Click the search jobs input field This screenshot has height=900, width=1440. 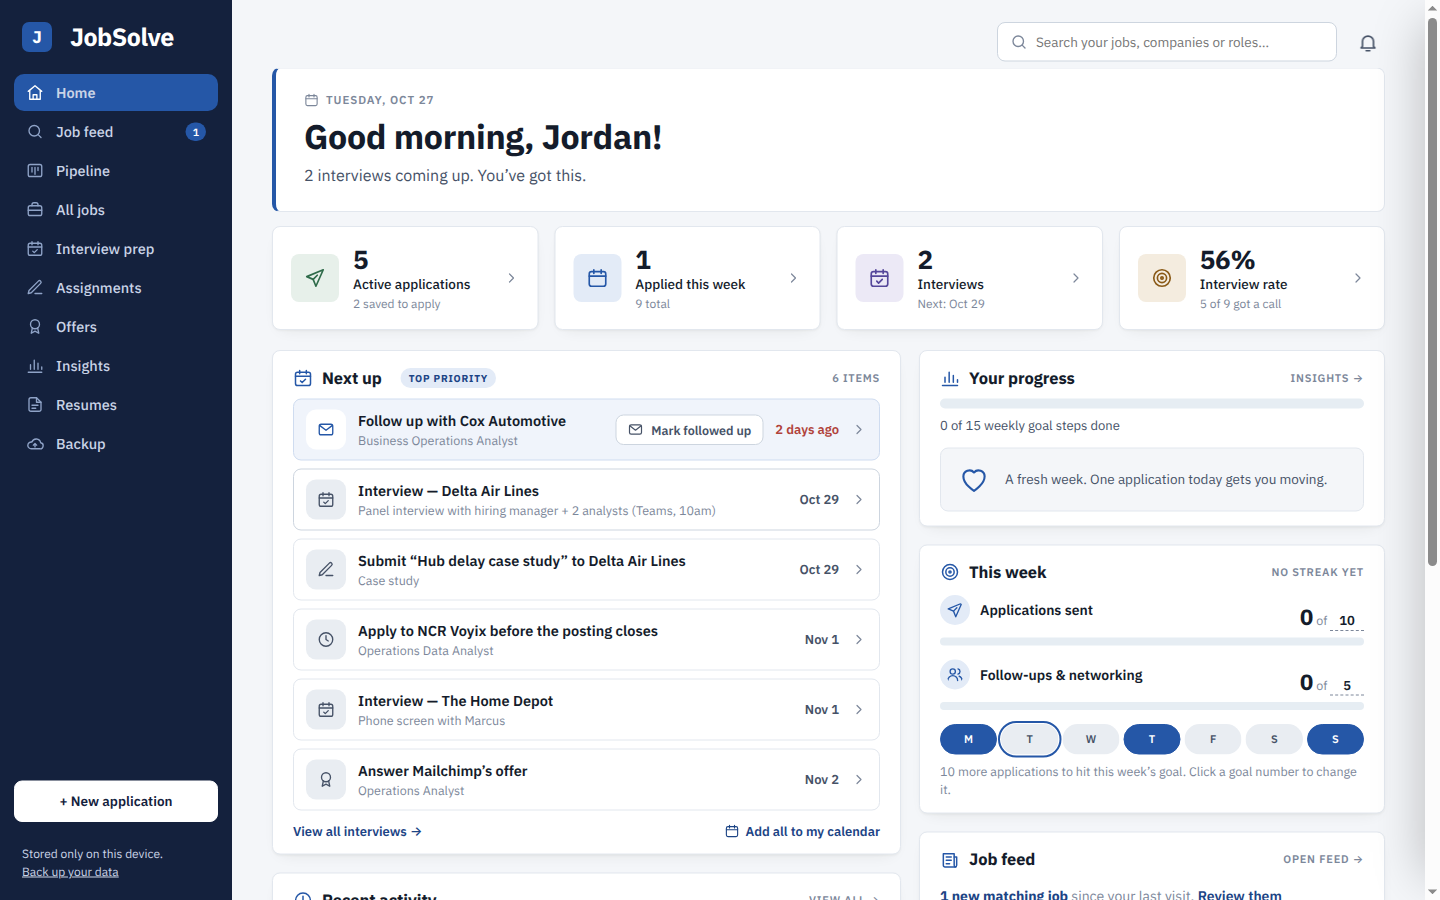click(x=1167, y=42)
